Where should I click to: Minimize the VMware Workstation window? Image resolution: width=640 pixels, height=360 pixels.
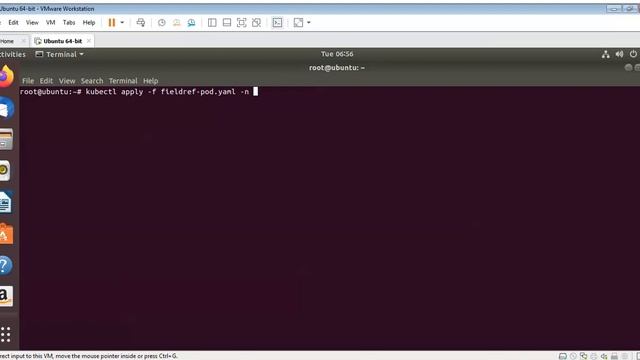click(x=614, y=9)
